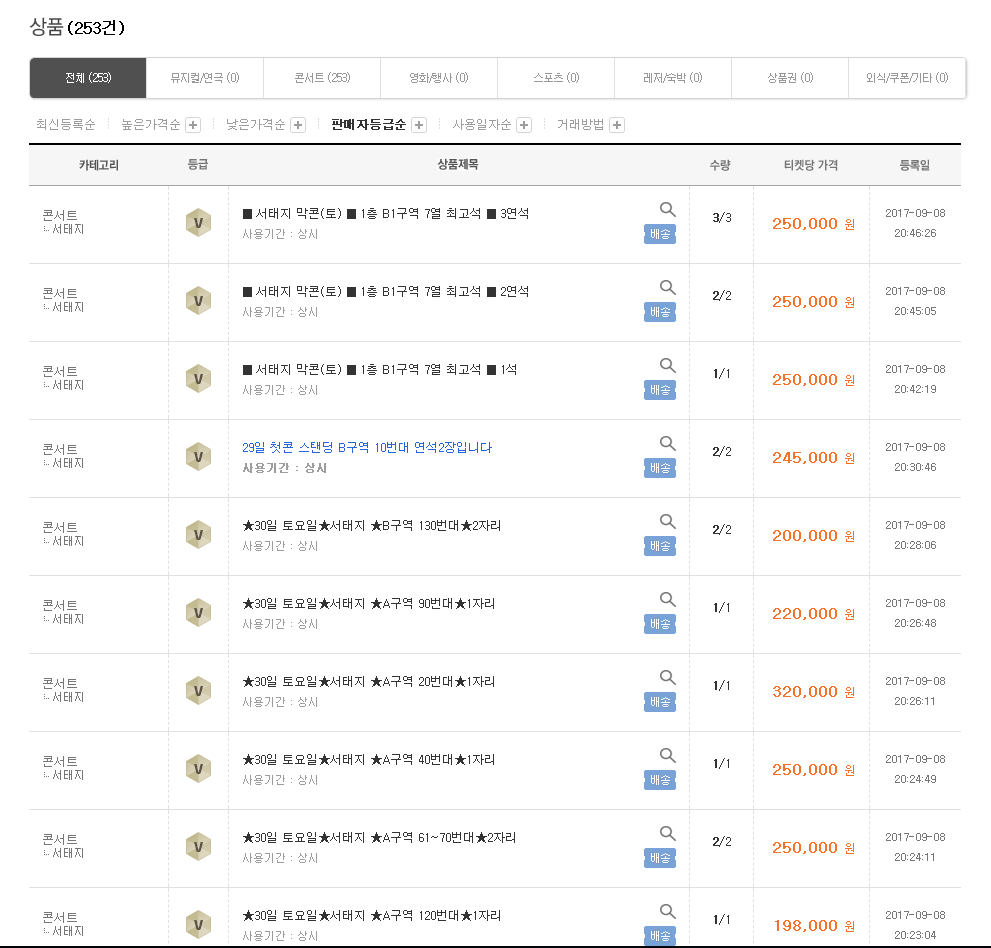Open ★A구역 61~70번대★2자리 listing title
Screen dimensions: 991x948
pos(379,838)
